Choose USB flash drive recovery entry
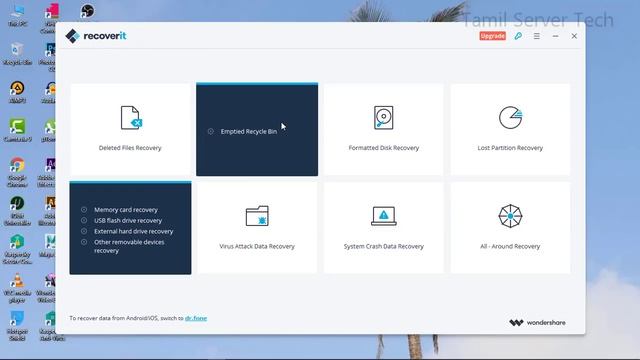 point(128,220)
